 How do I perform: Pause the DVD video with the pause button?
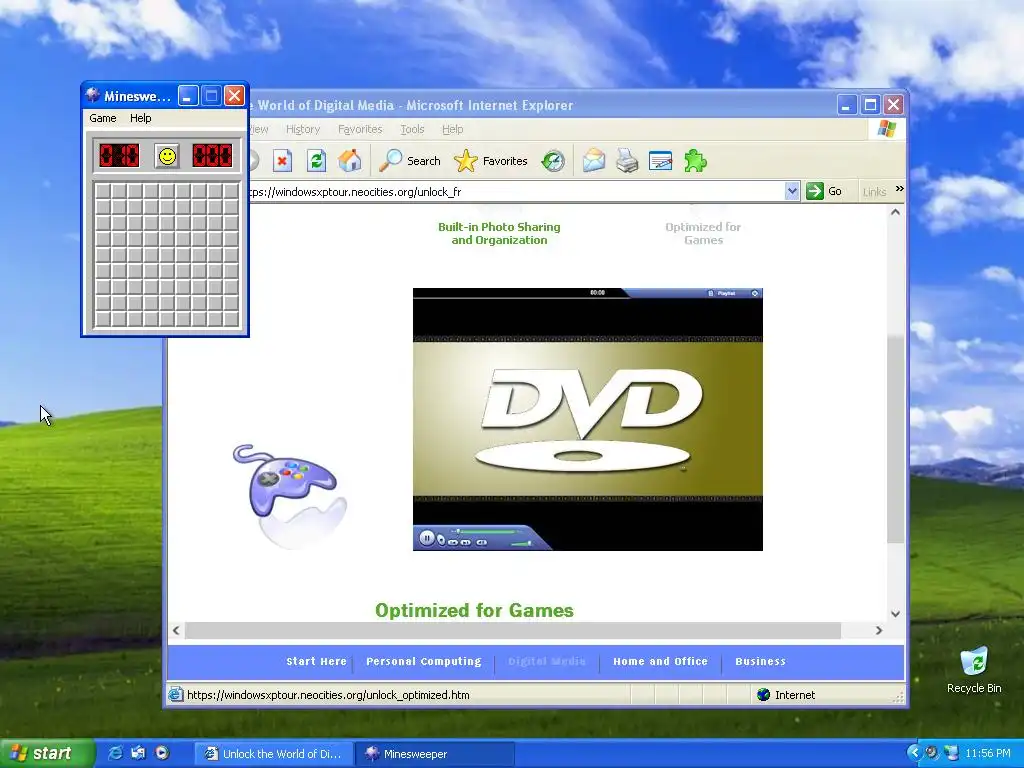tap(426, 538)
